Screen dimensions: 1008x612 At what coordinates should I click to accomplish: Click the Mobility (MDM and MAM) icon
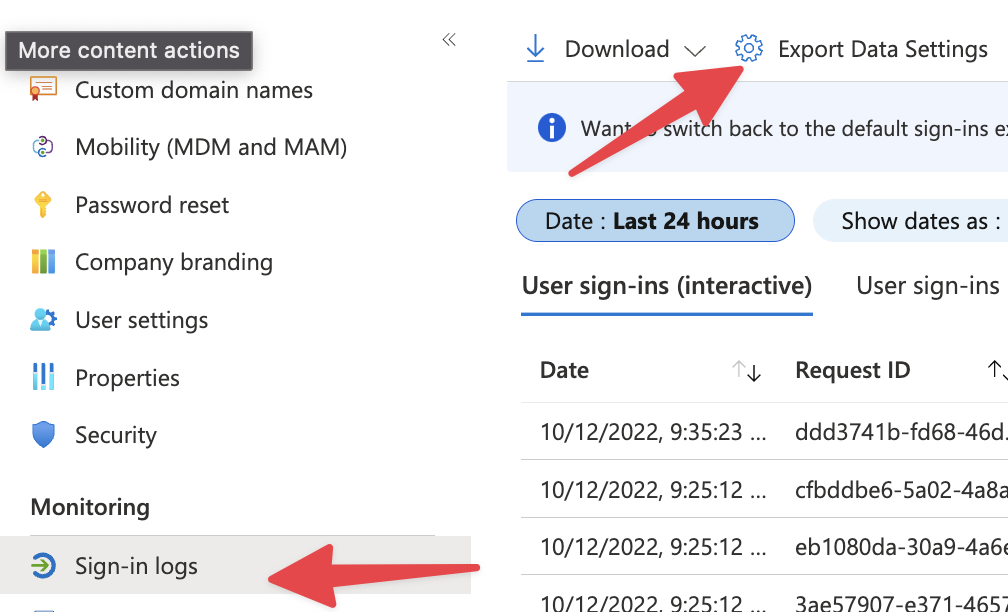(x=42, y=146)
